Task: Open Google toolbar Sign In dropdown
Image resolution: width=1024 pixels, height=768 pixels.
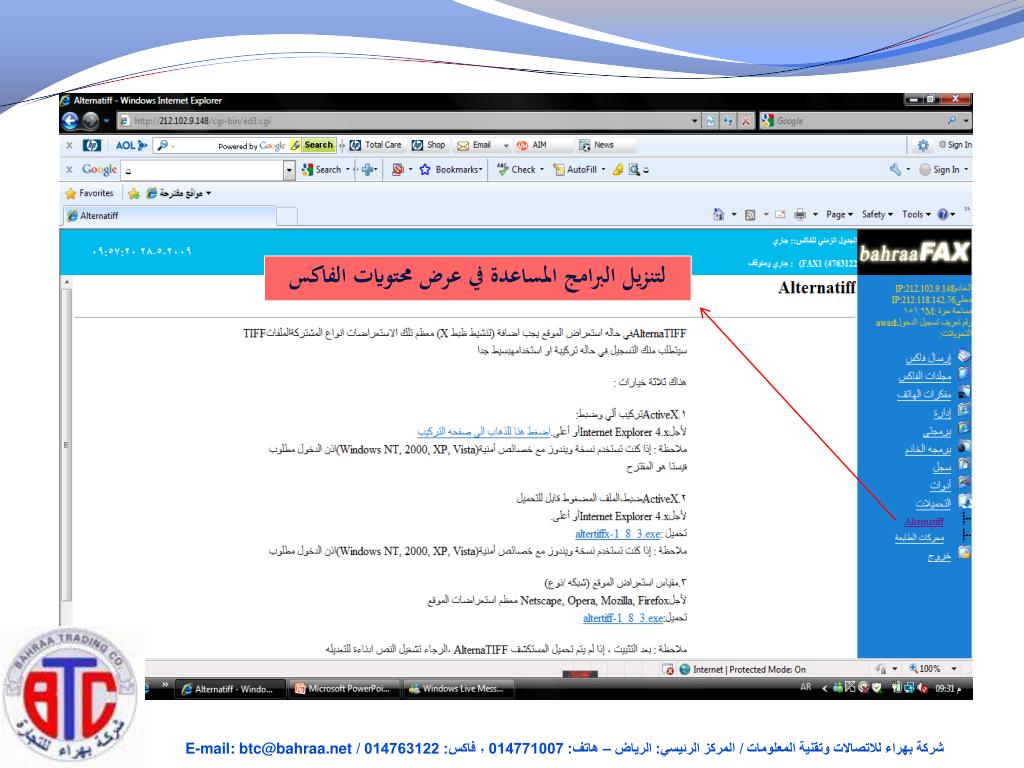Action: pos(943,170)
